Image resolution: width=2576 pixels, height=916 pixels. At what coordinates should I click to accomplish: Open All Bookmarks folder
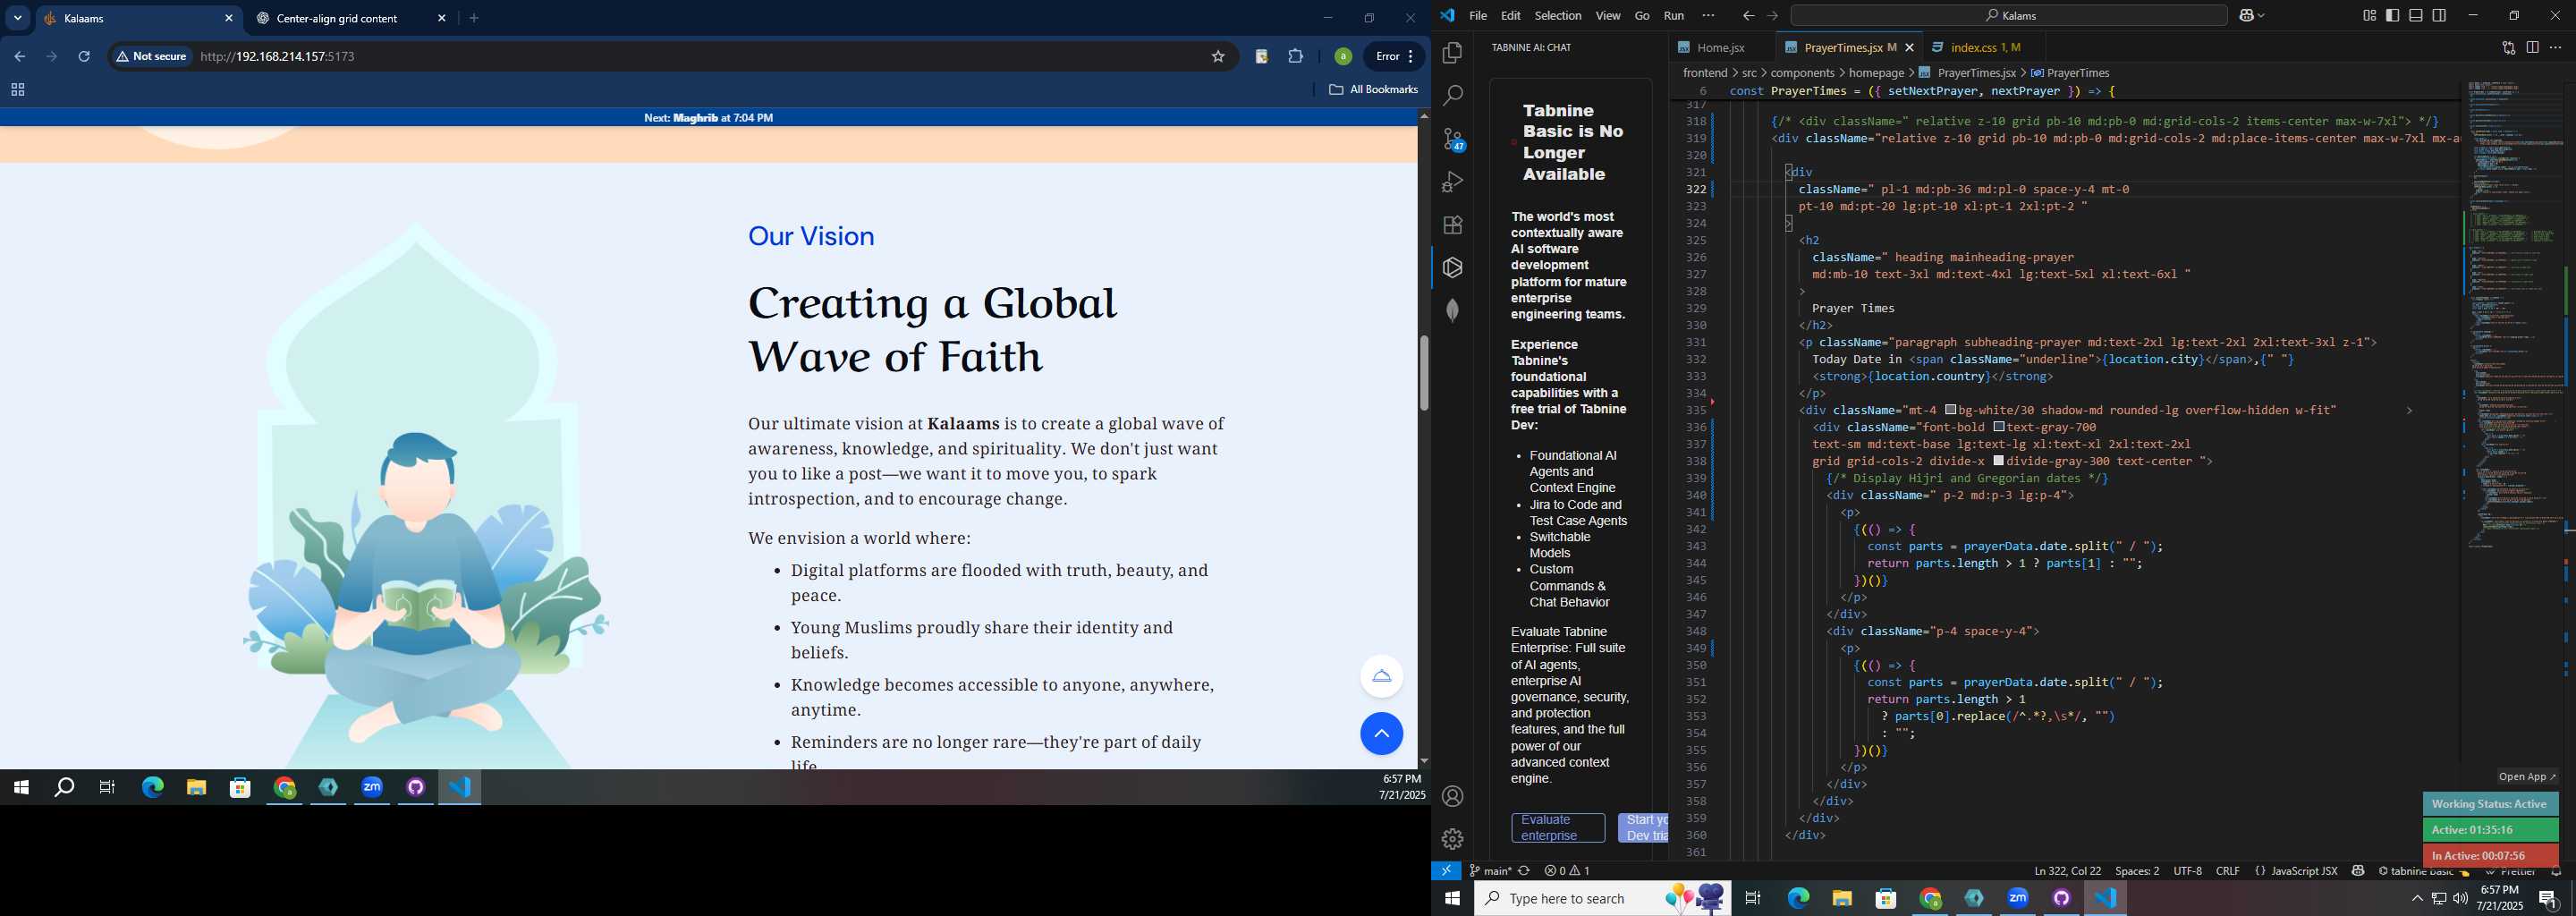[1372, 90]
